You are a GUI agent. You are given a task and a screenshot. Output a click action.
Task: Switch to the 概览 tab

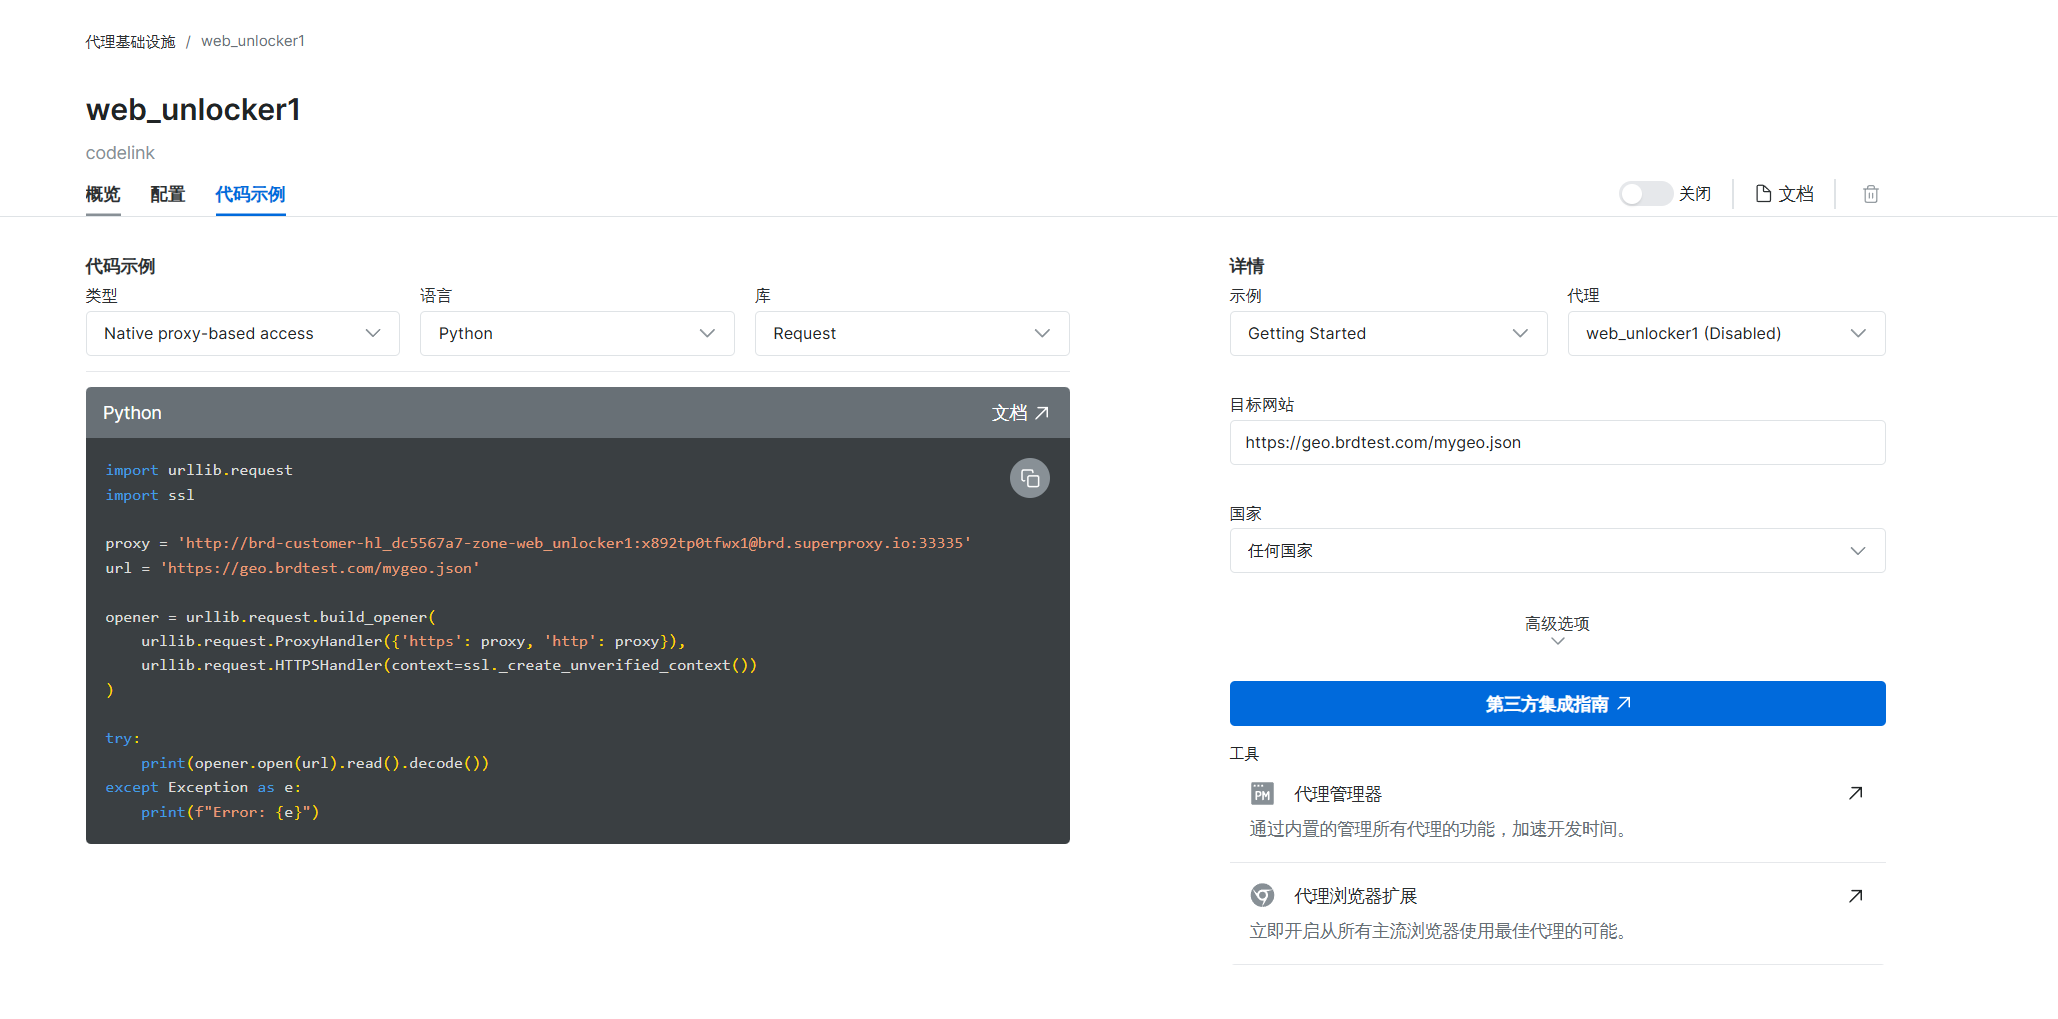(103, 194)
